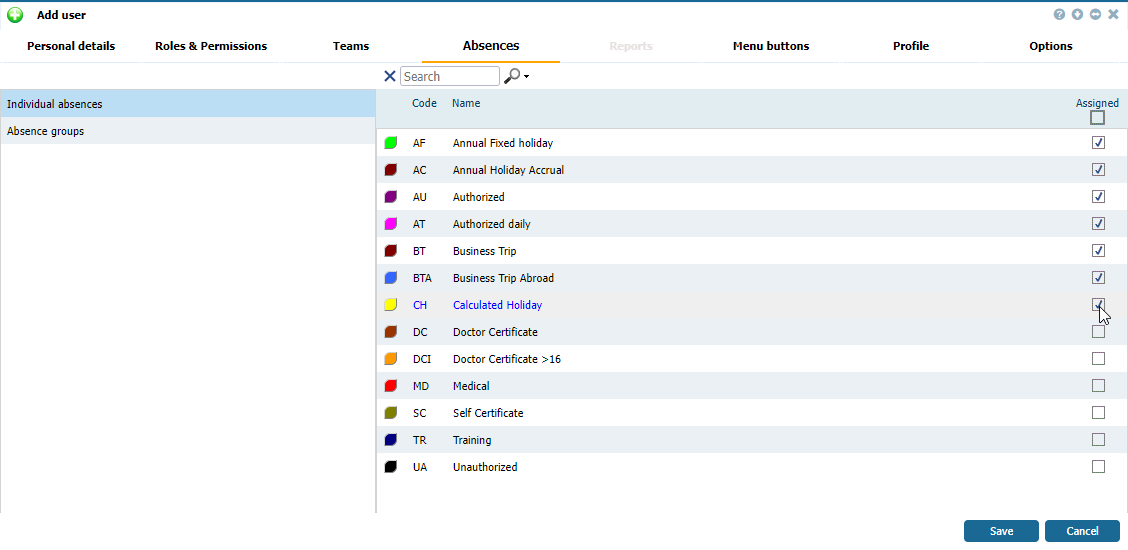The height and width of the screenshot is (550, 1128).
Task: Check the Doctor Certificate assigned checkbox
Action: tap(1098, 332)
